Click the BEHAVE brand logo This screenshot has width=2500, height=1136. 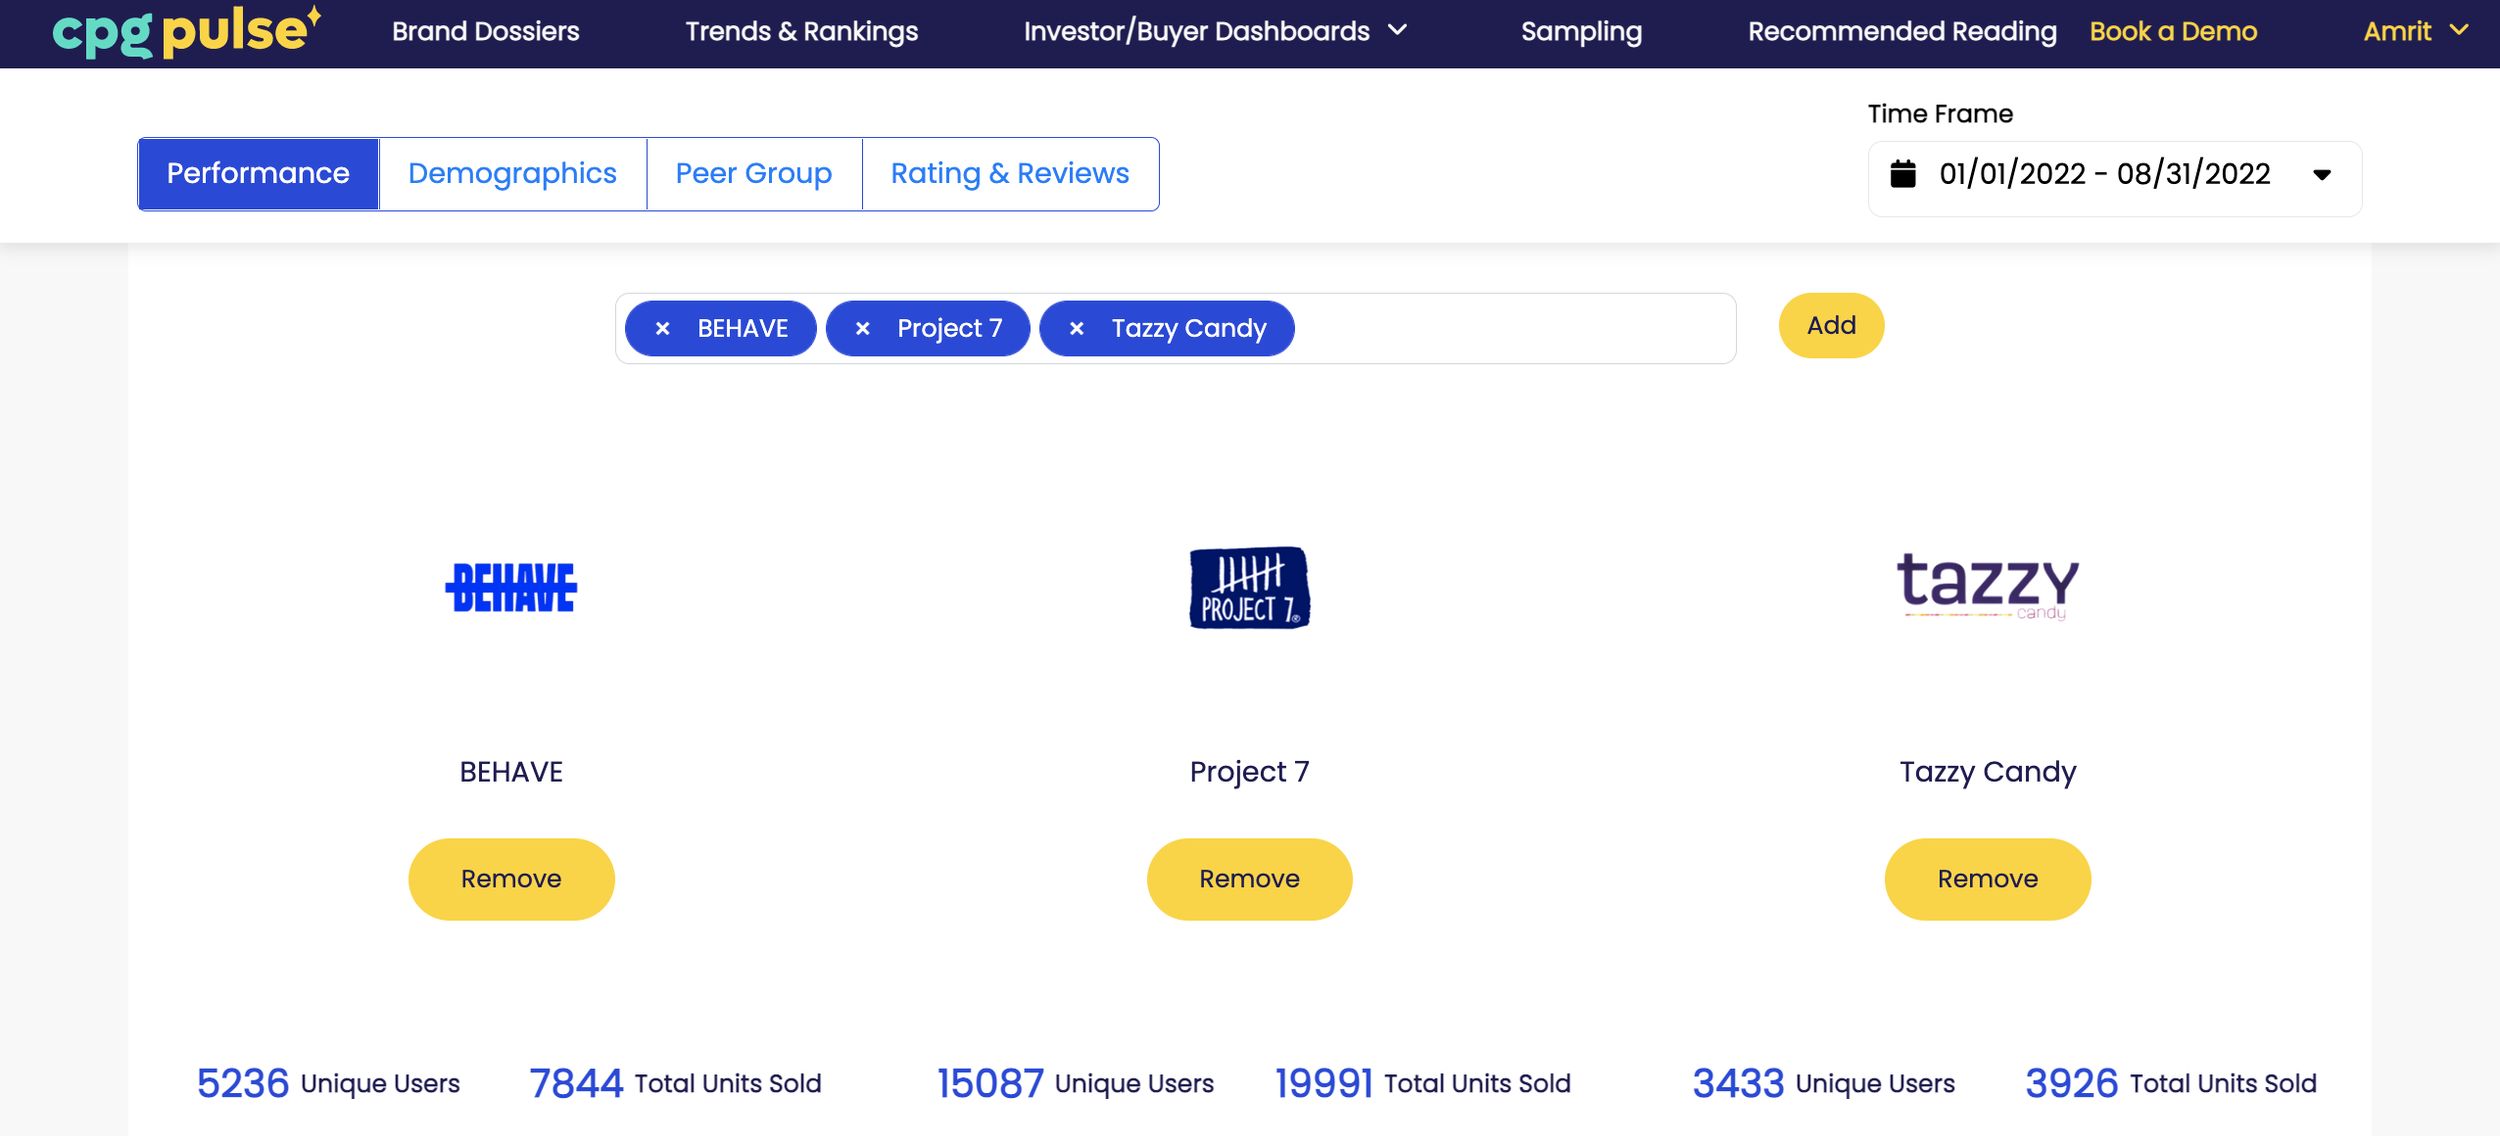tap(511, 587)
